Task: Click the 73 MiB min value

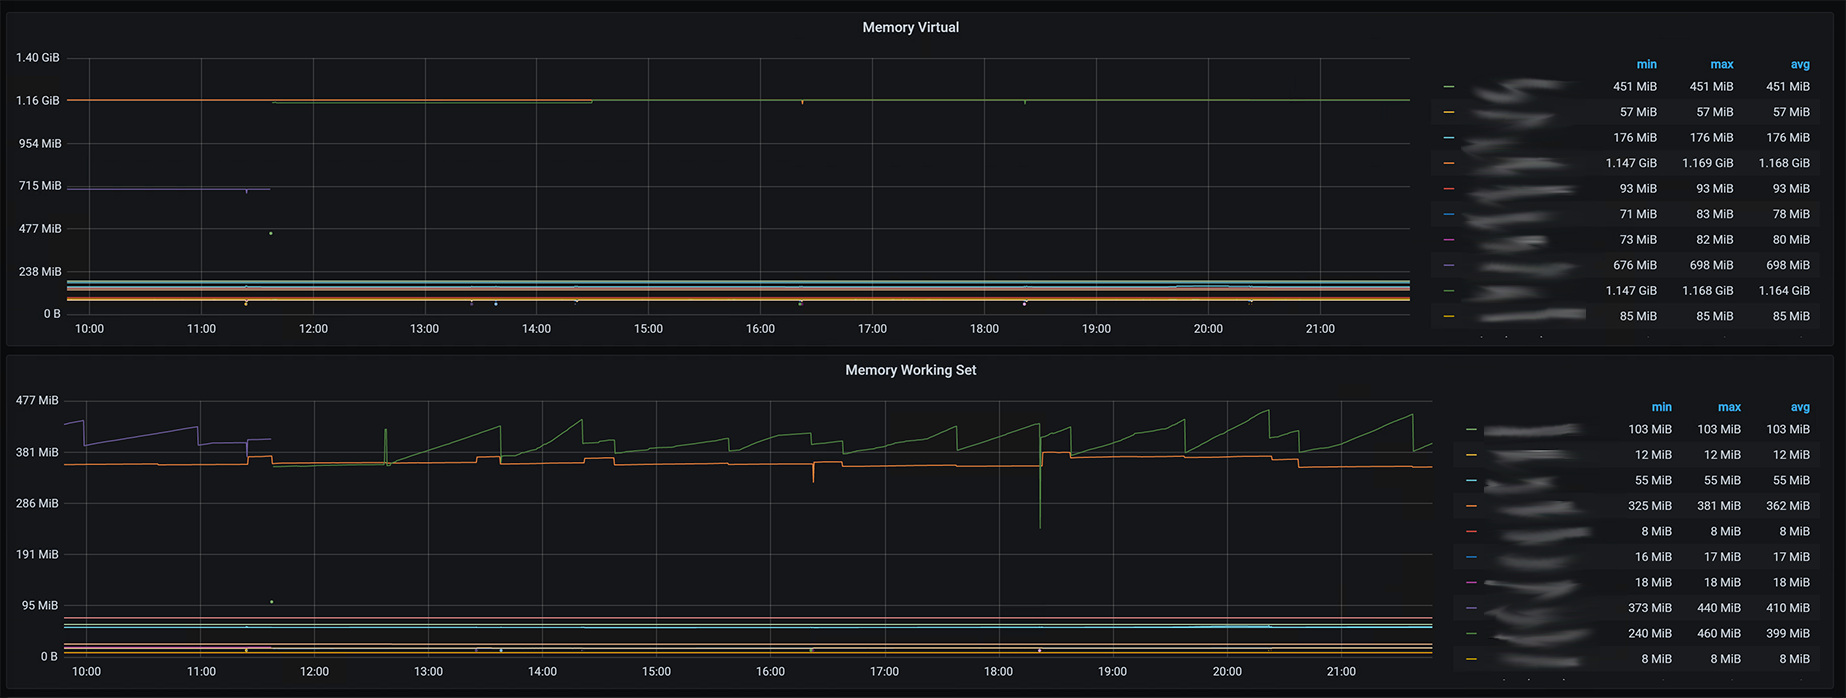Action: click(x=1638, y=240)
